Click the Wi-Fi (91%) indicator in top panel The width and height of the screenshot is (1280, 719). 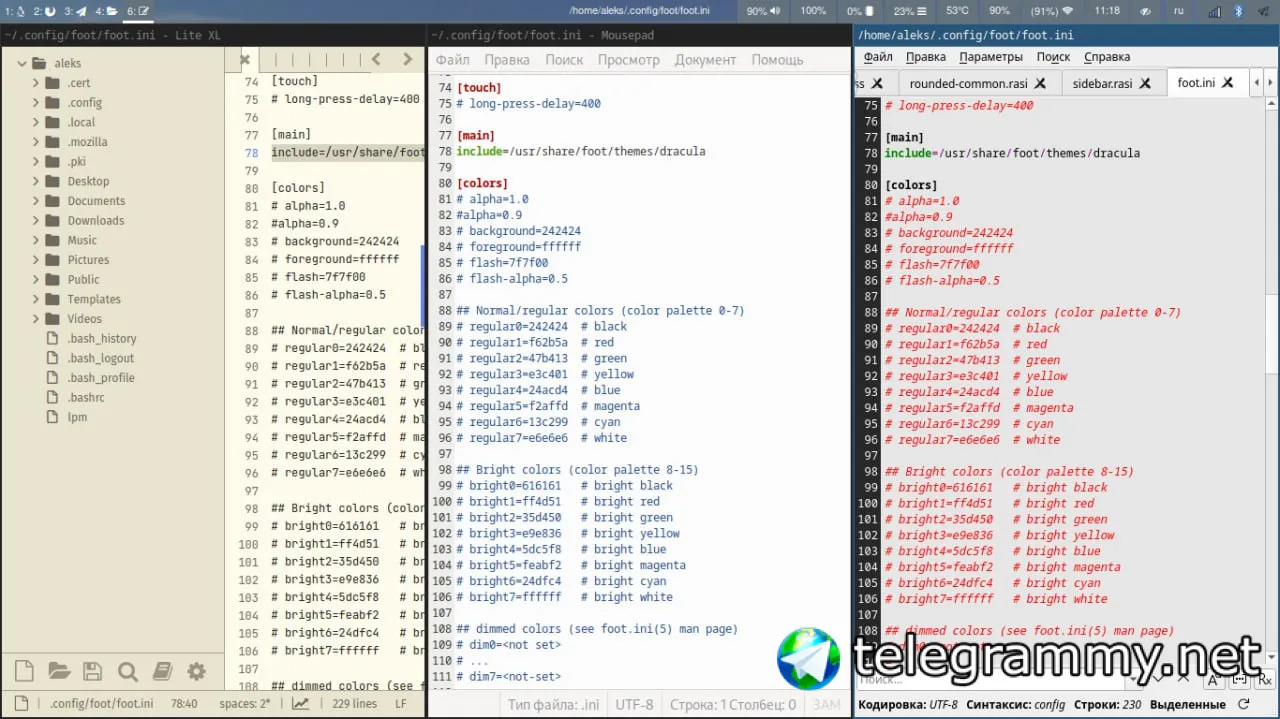[x=1052, y=11]
